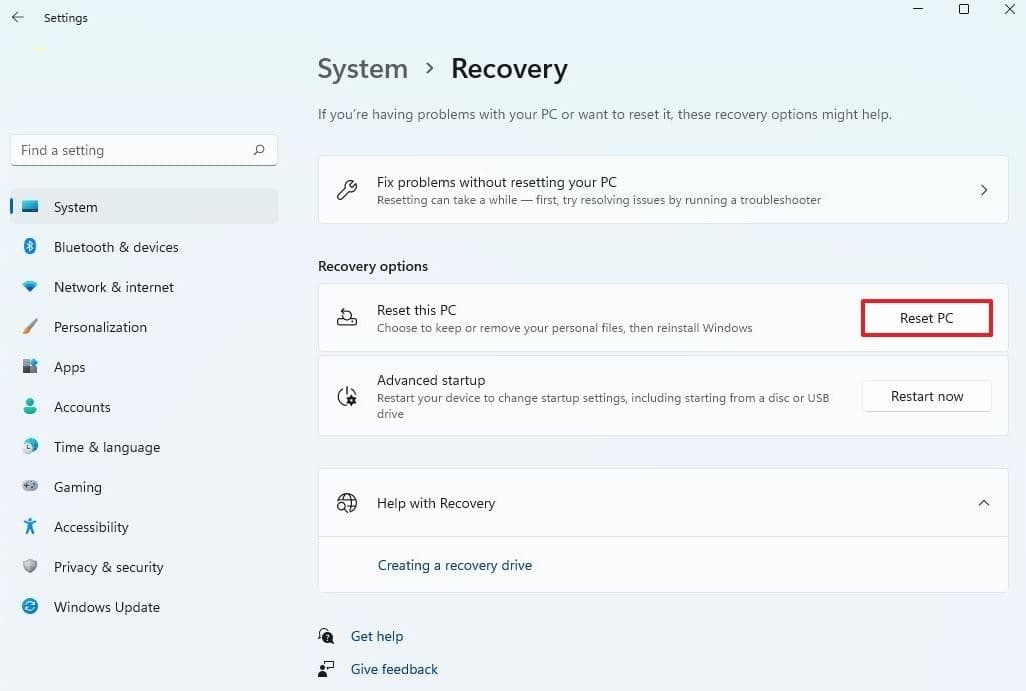Click the Gaming controller icon
Image resolution: width=1026 pixels, height=691 pixels.
(x=30, y=487)
